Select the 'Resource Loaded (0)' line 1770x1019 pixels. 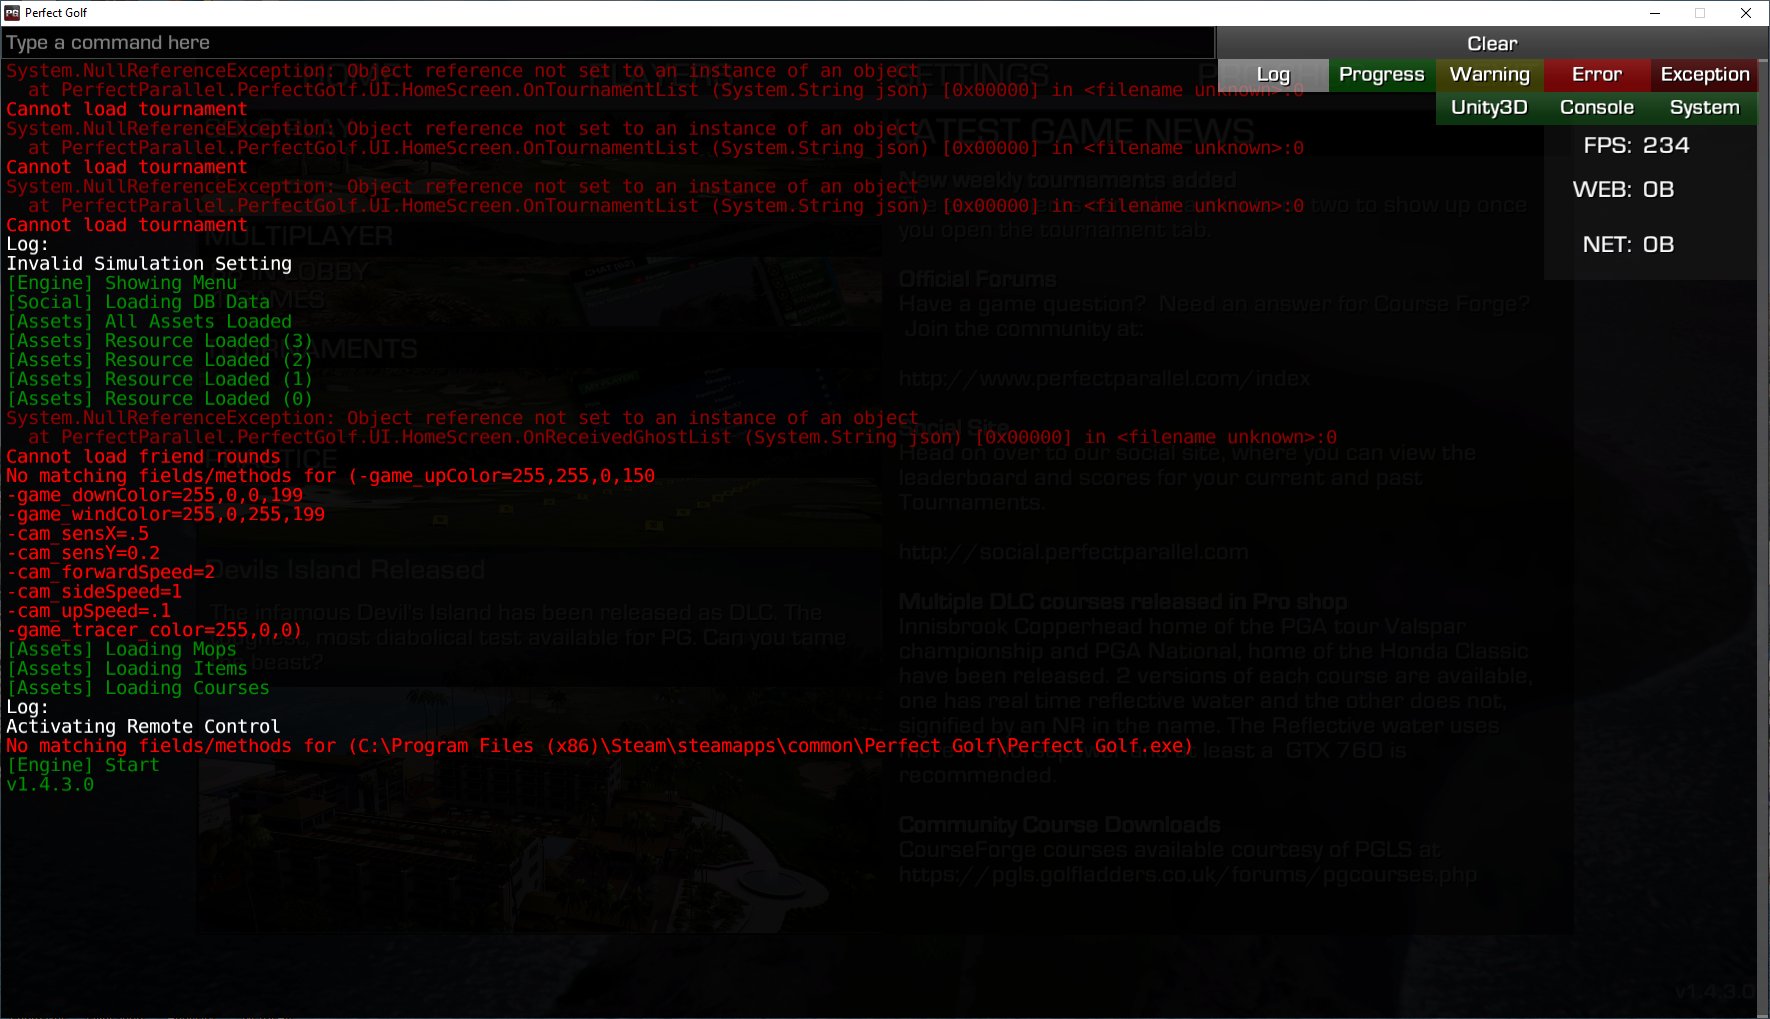[160, 399]
